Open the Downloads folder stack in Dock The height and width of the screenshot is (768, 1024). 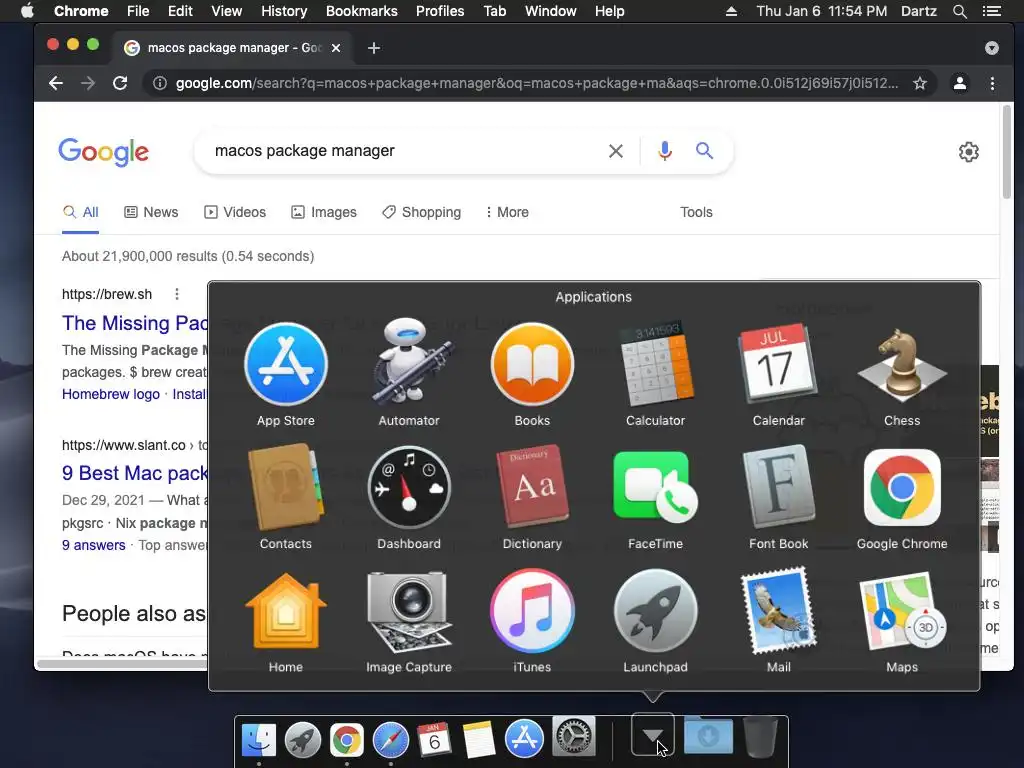708,735
